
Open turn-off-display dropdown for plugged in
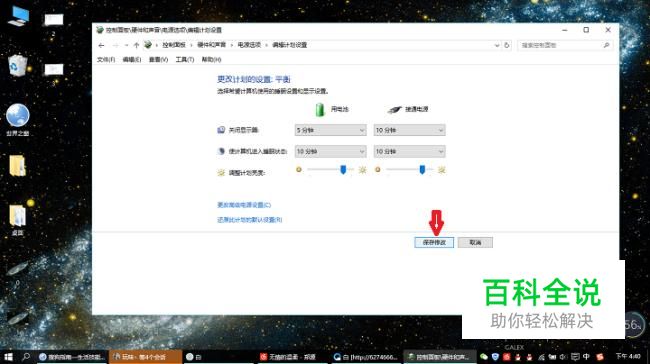pos(409,130)
